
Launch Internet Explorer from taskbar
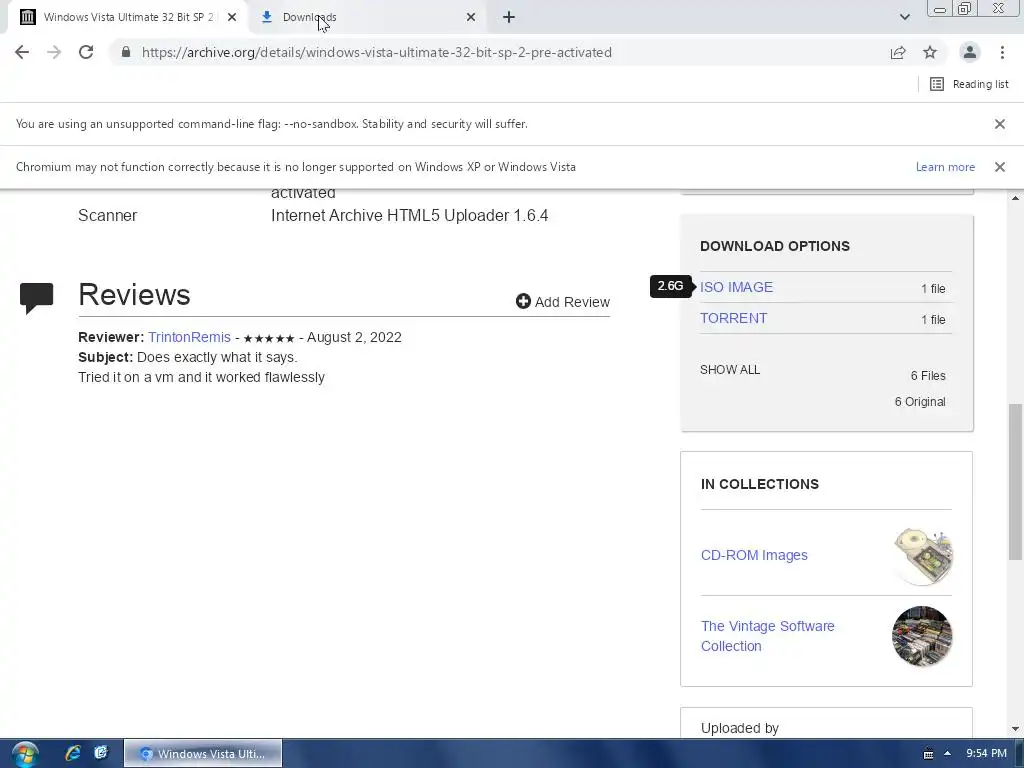[x=72, y=754]
